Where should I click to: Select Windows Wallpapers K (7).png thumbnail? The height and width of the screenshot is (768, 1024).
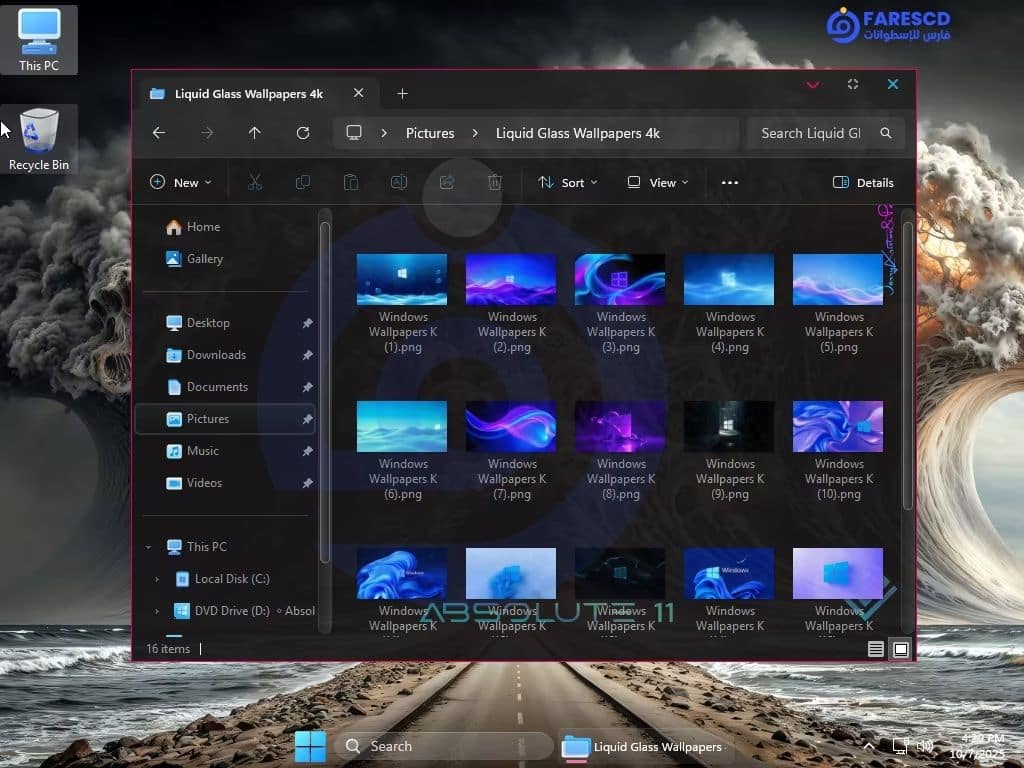pos(511,427)
